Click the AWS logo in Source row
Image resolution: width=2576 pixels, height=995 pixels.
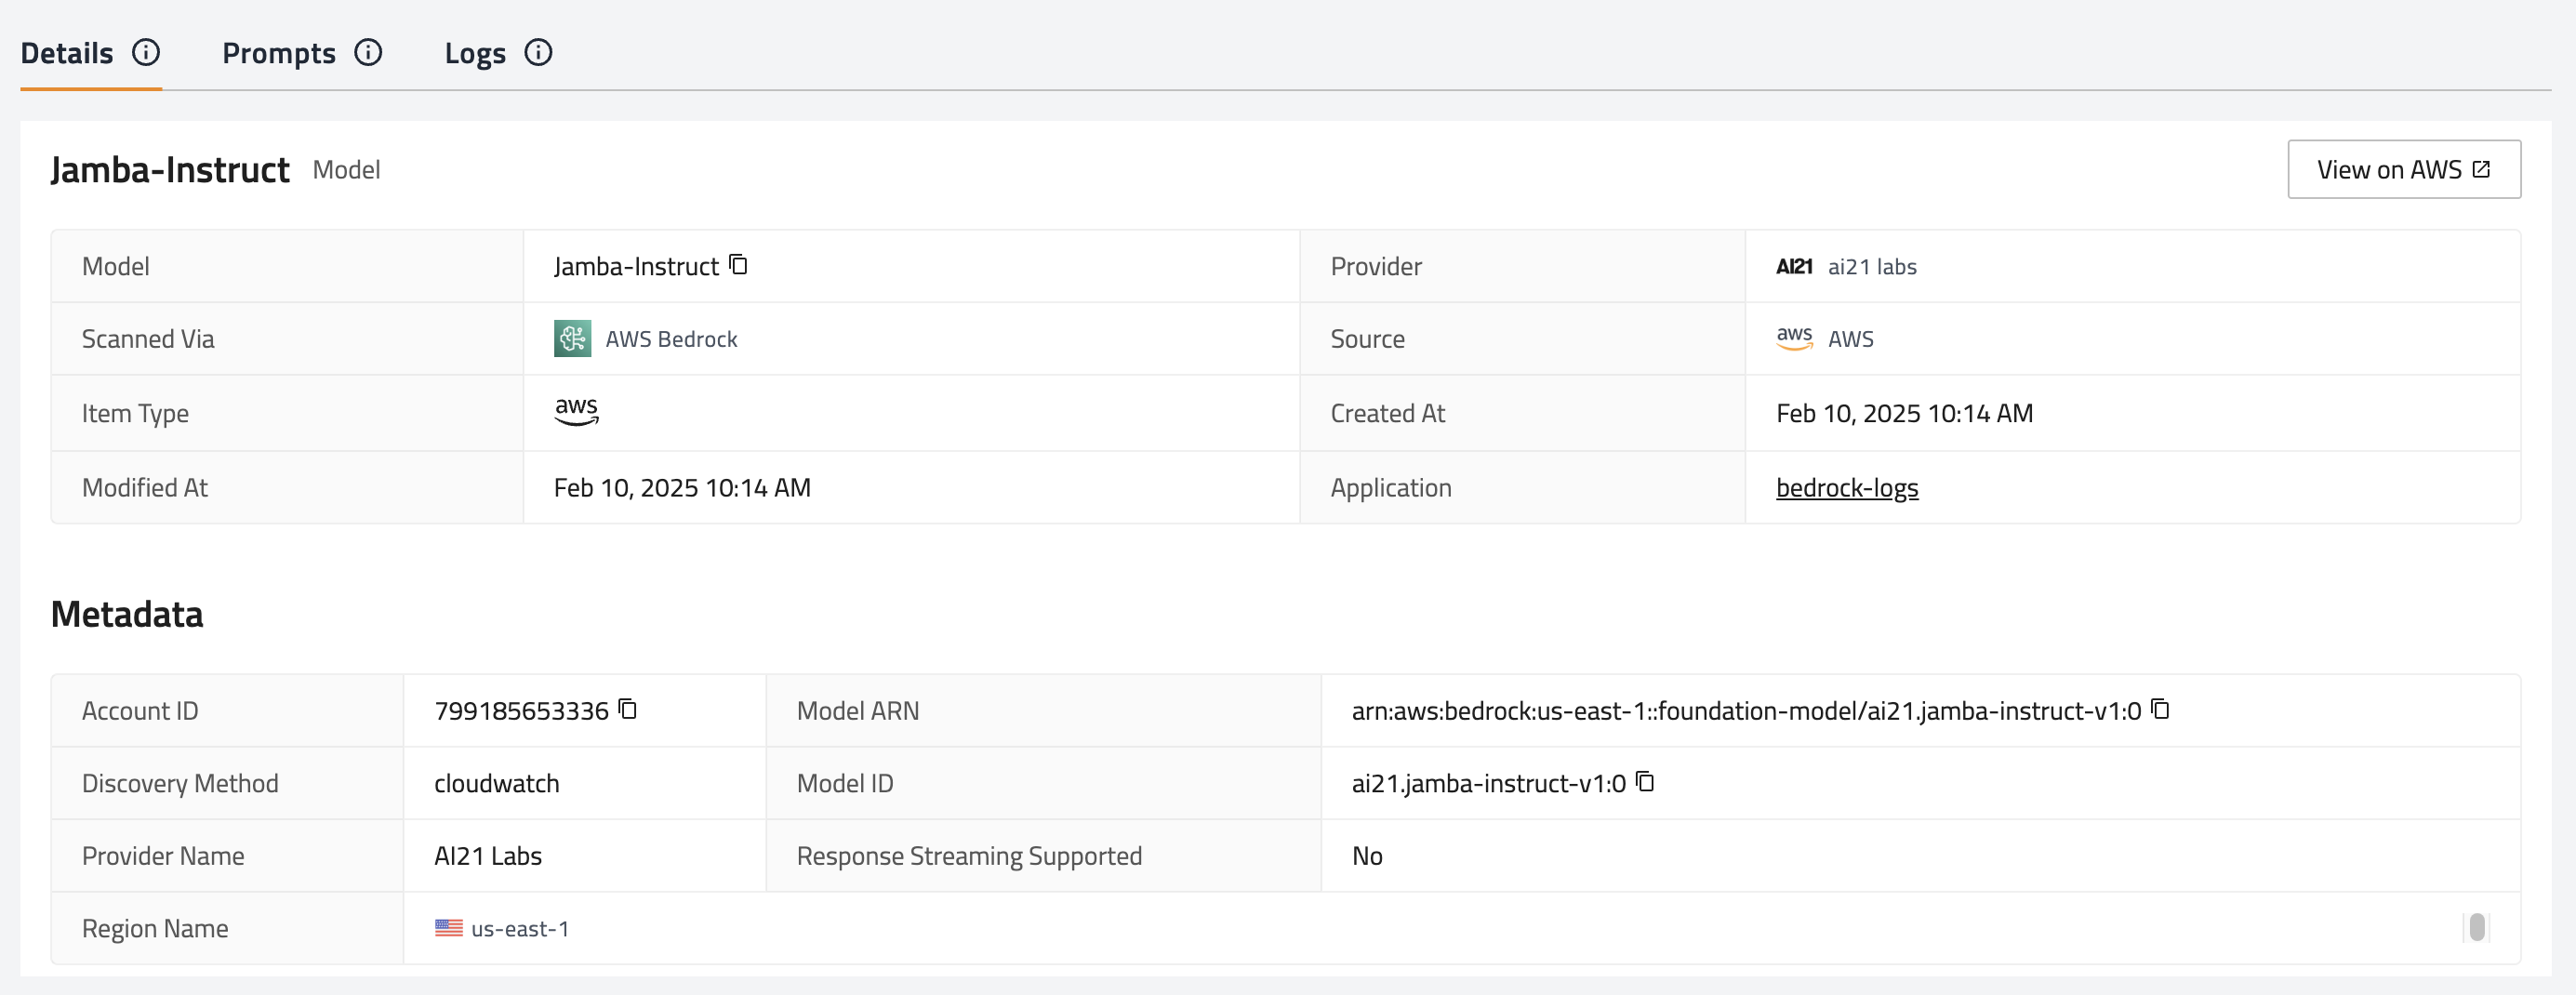(1794, 338)
